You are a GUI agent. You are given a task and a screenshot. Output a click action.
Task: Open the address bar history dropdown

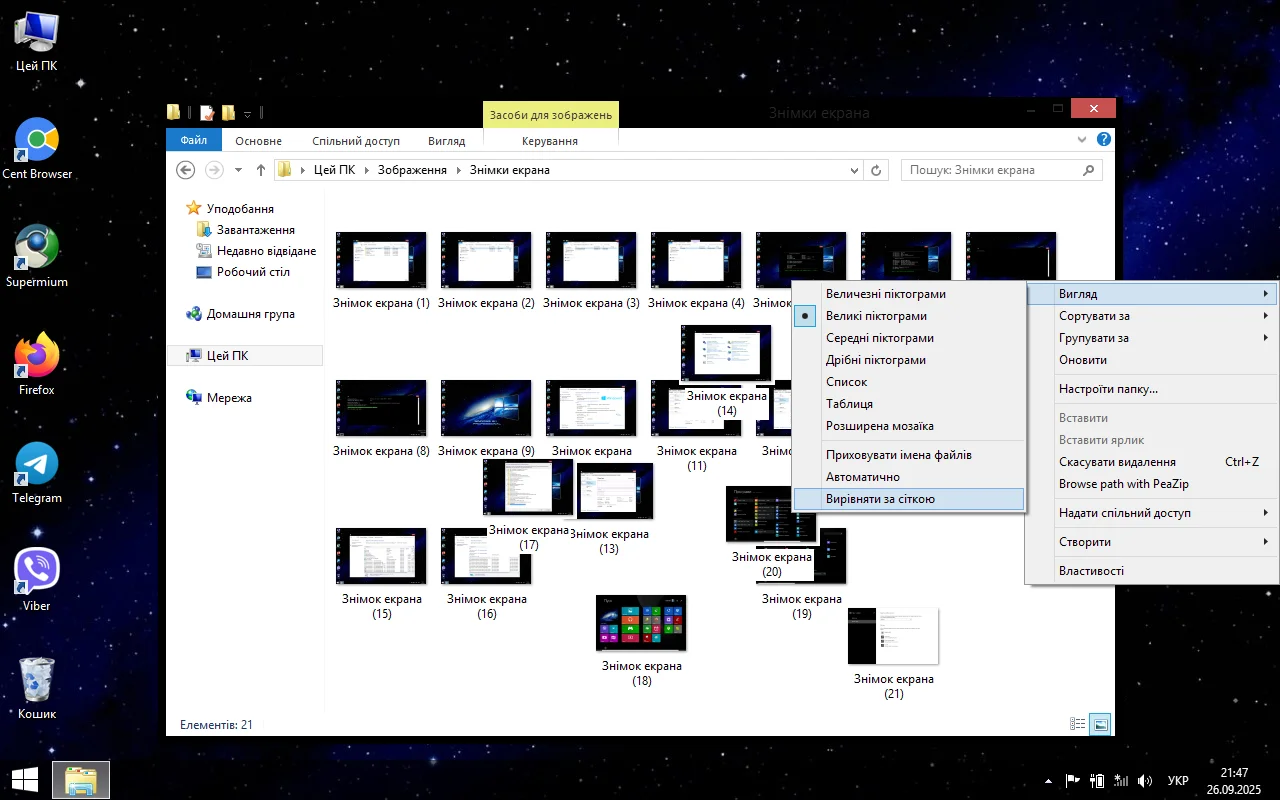pos(854,170)
